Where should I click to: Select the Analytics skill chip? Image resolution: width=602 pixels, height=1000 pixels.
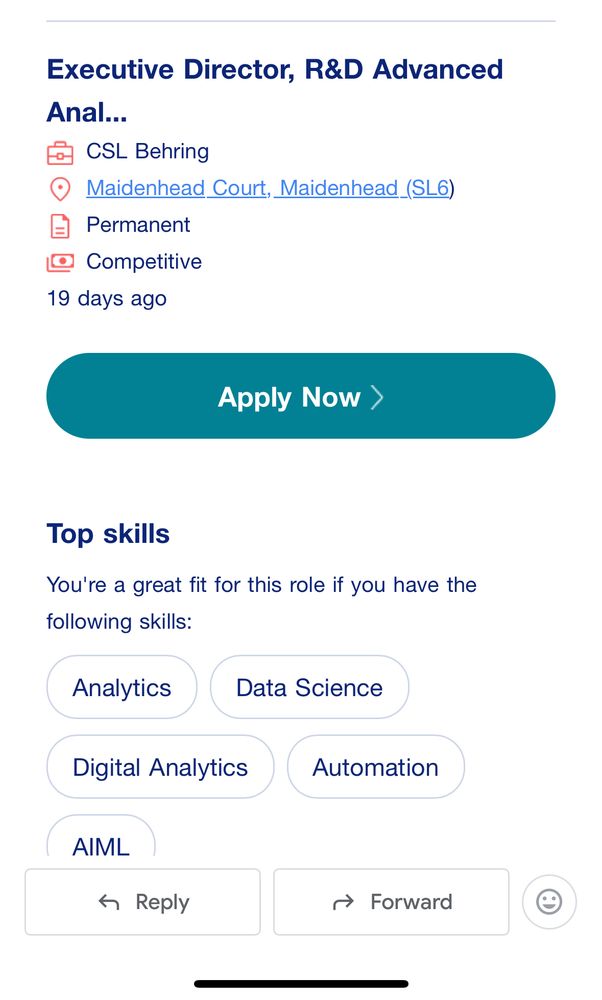(122, 688)
